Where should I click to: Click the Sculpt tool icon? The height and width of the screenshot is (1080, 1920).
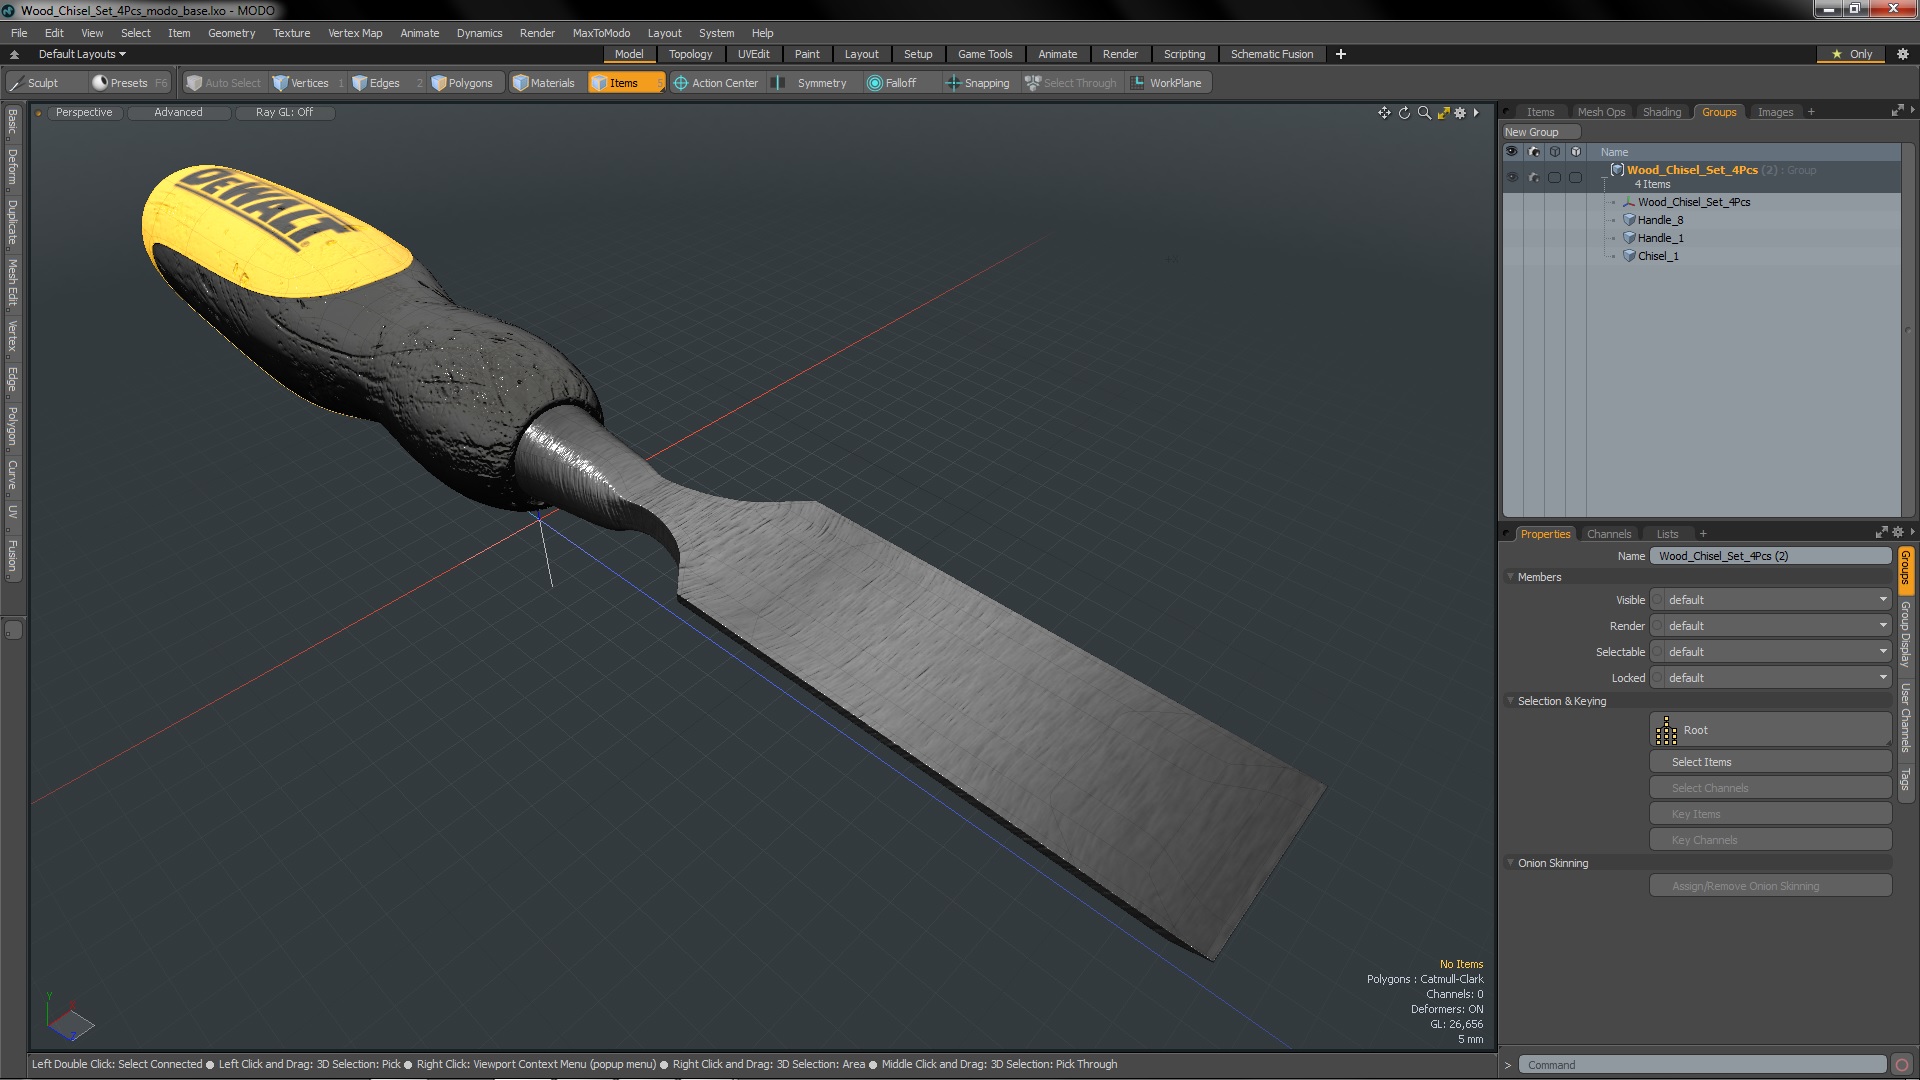pyautogui.click(x=16, y=83)
